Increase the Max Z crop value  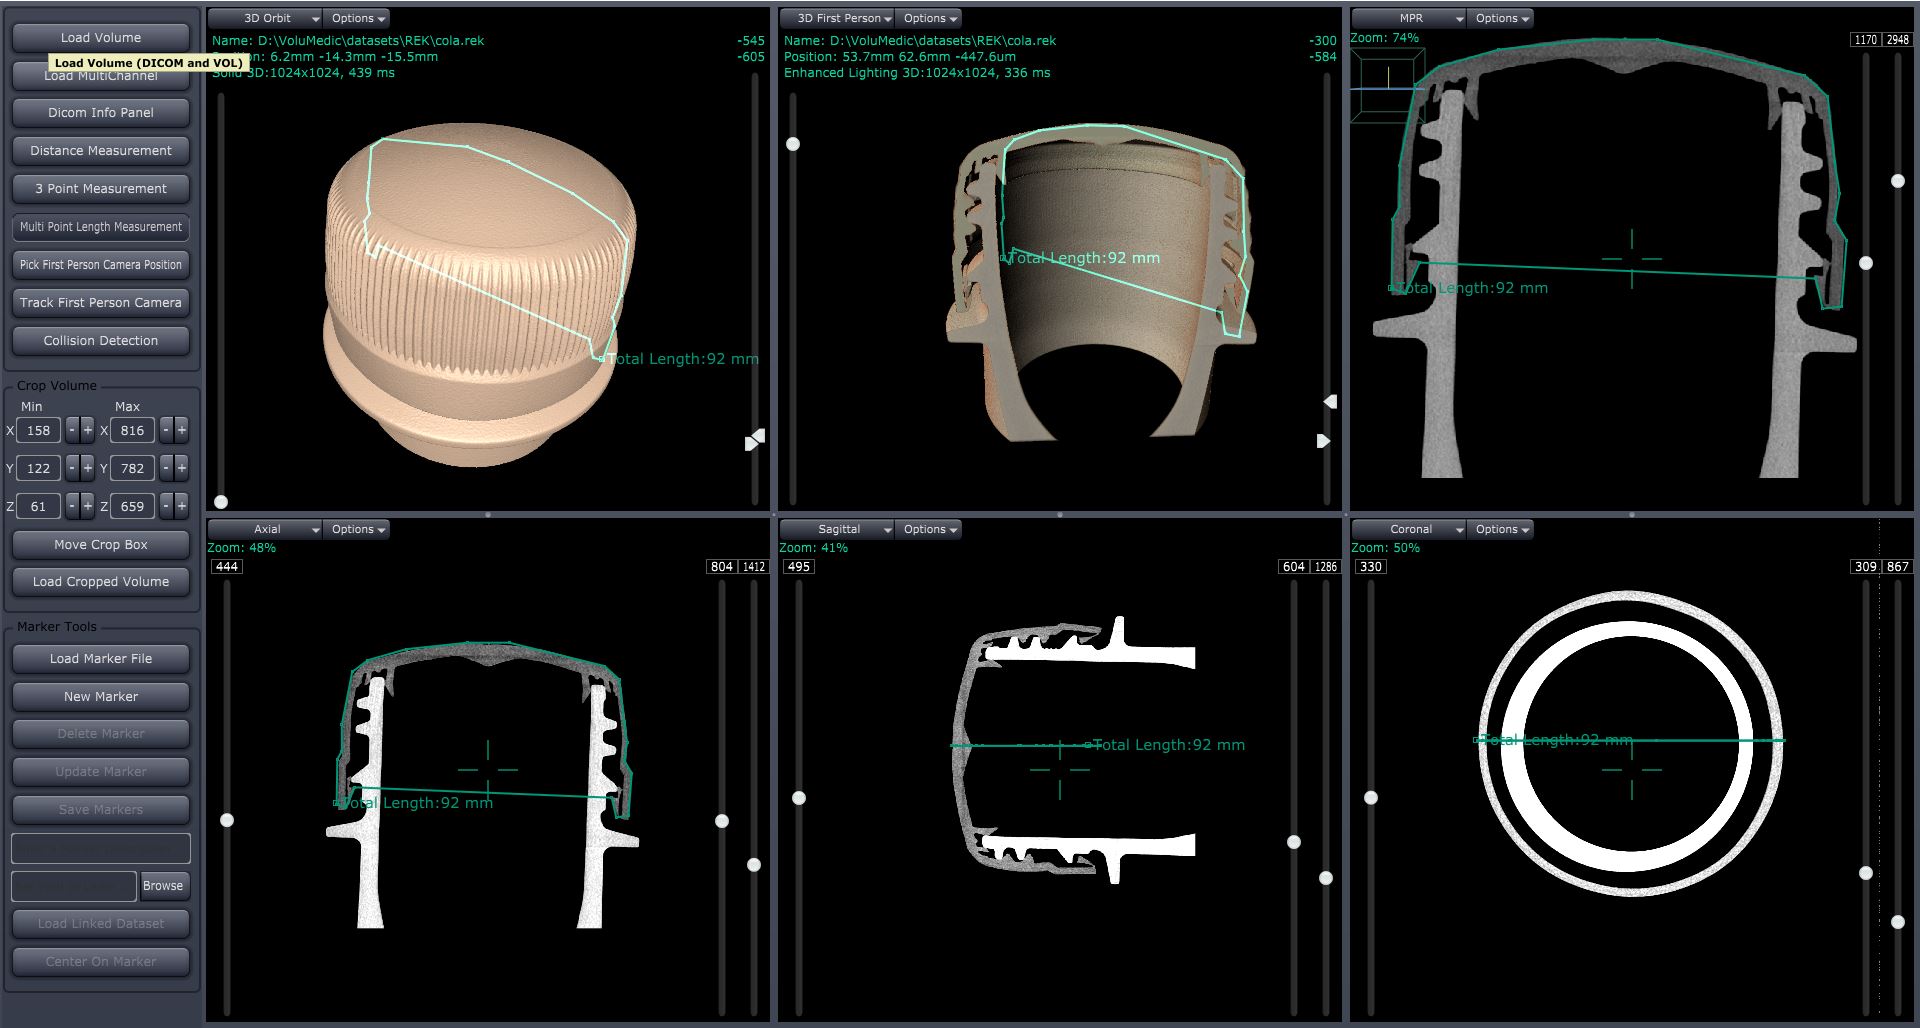(x=181, y=506)
